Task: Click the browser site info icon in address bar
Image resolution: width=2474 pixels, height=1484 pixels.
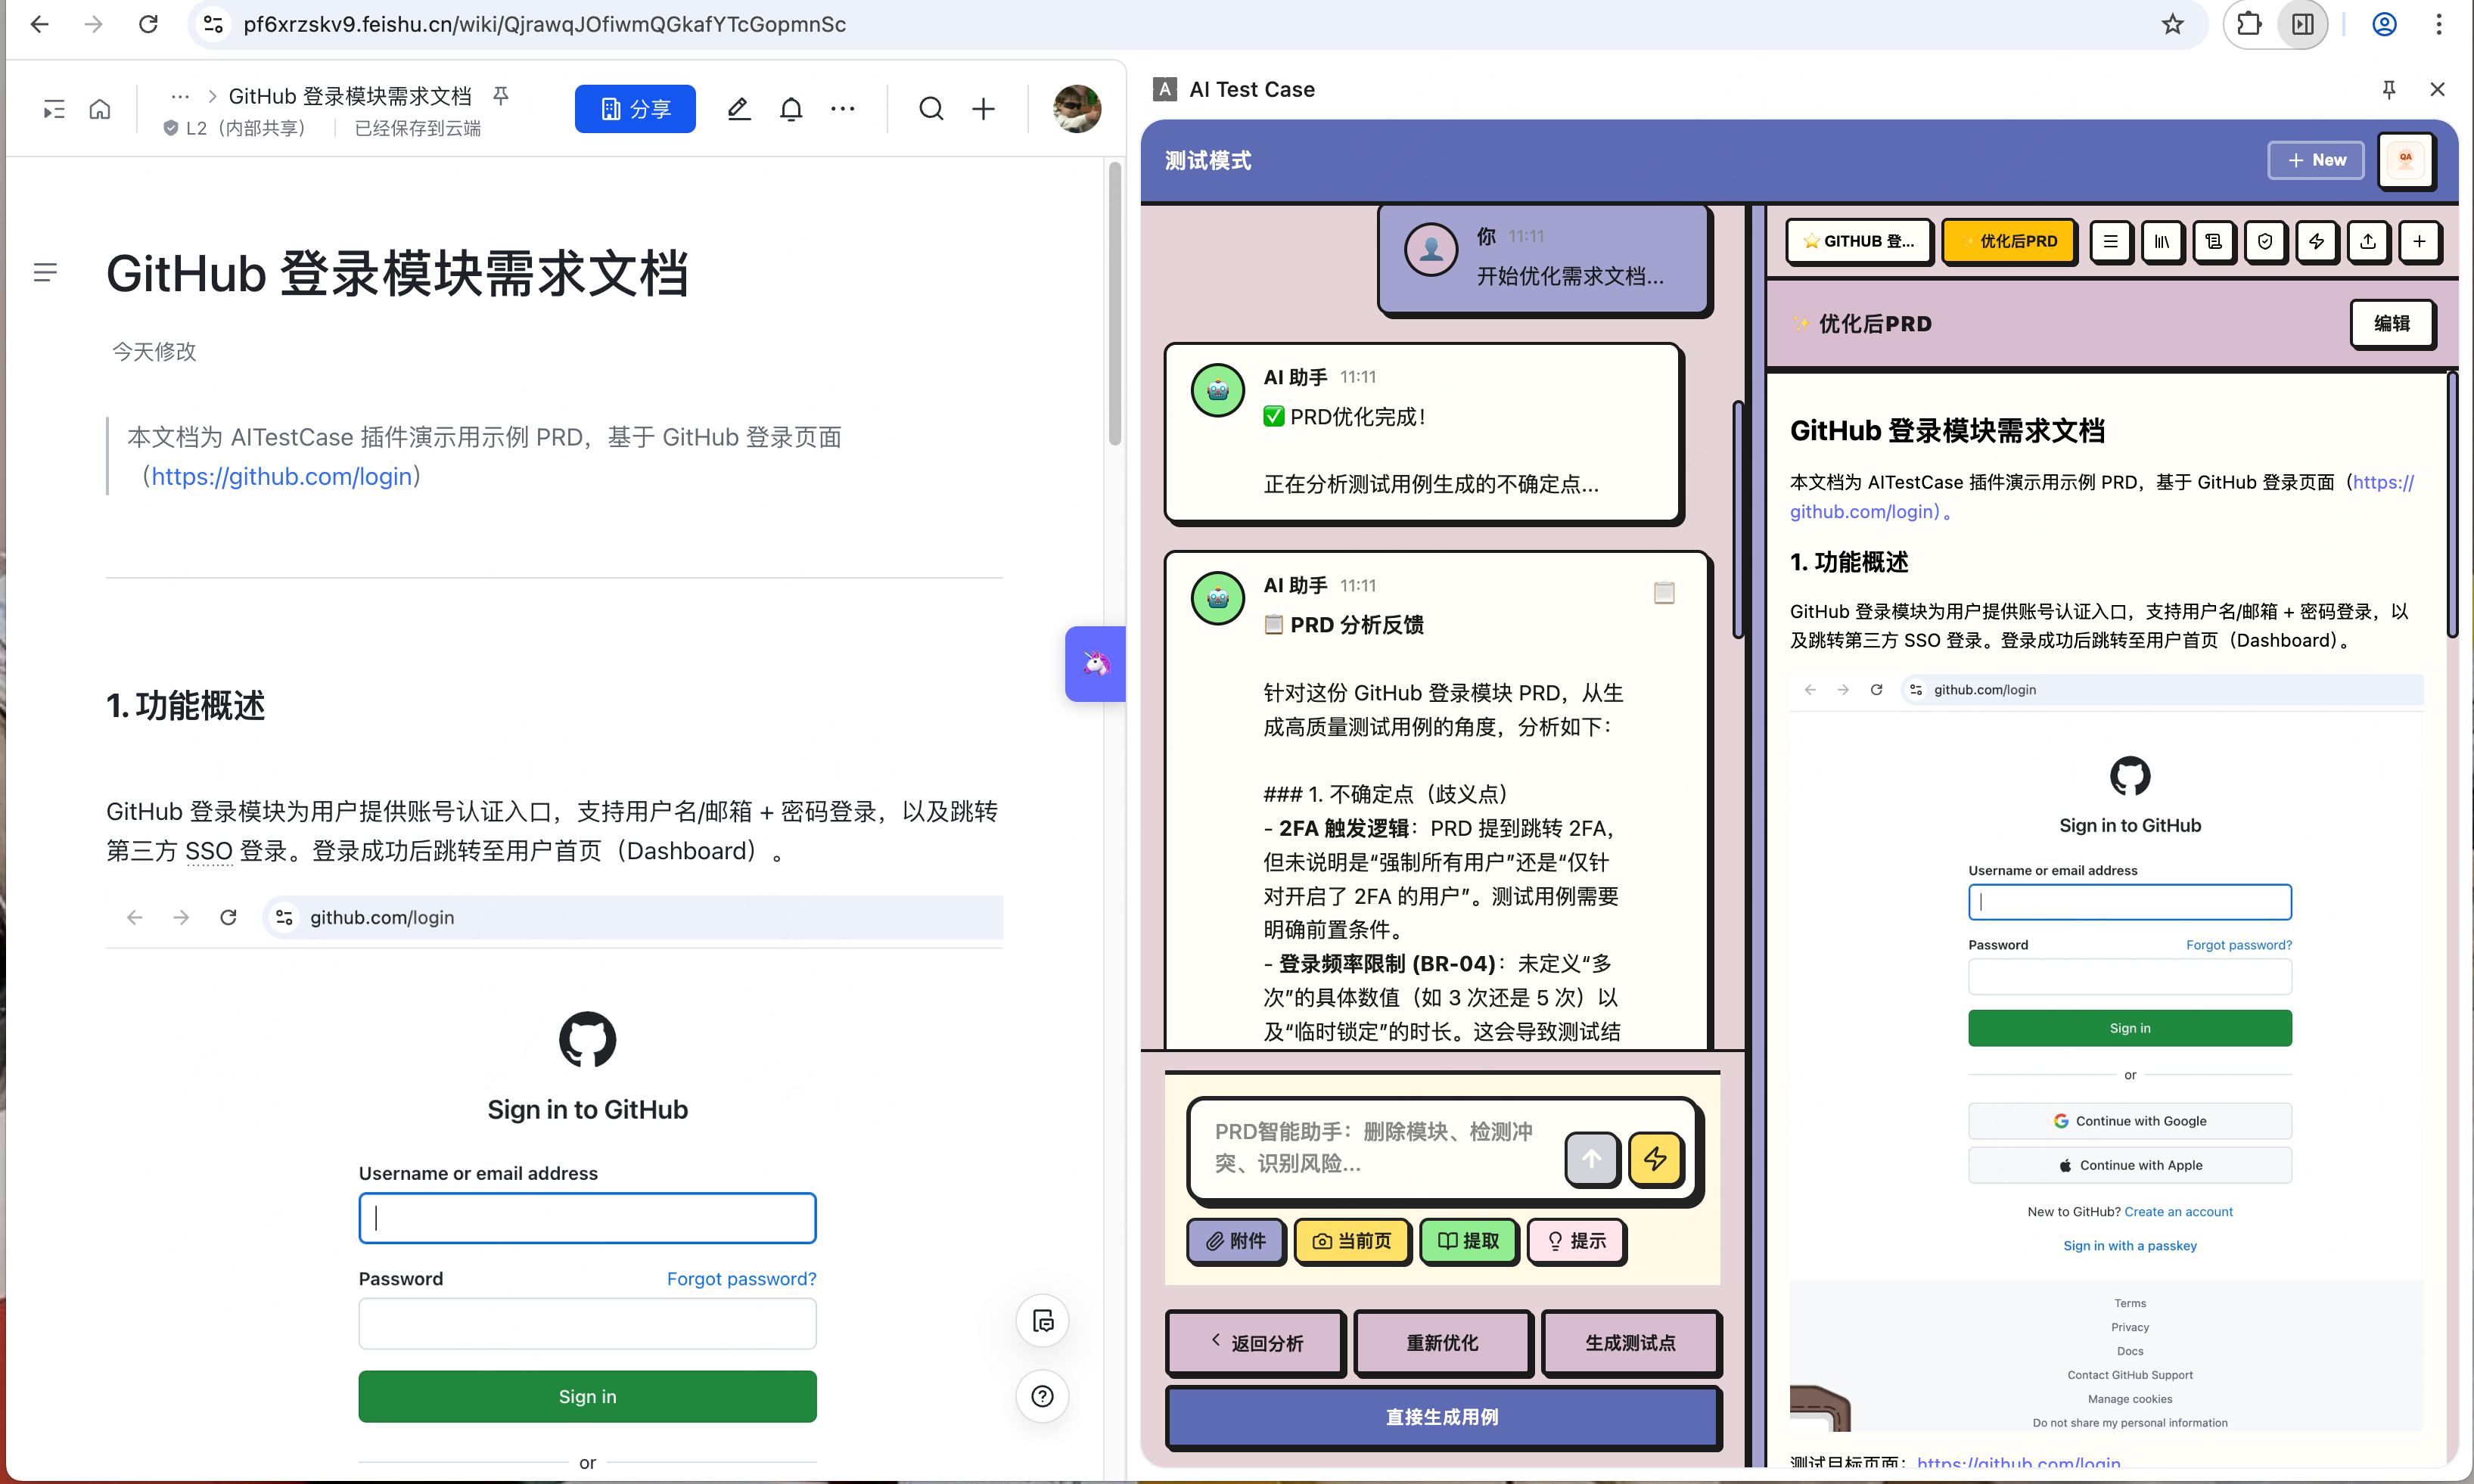Action: click(x=213, y=24)
